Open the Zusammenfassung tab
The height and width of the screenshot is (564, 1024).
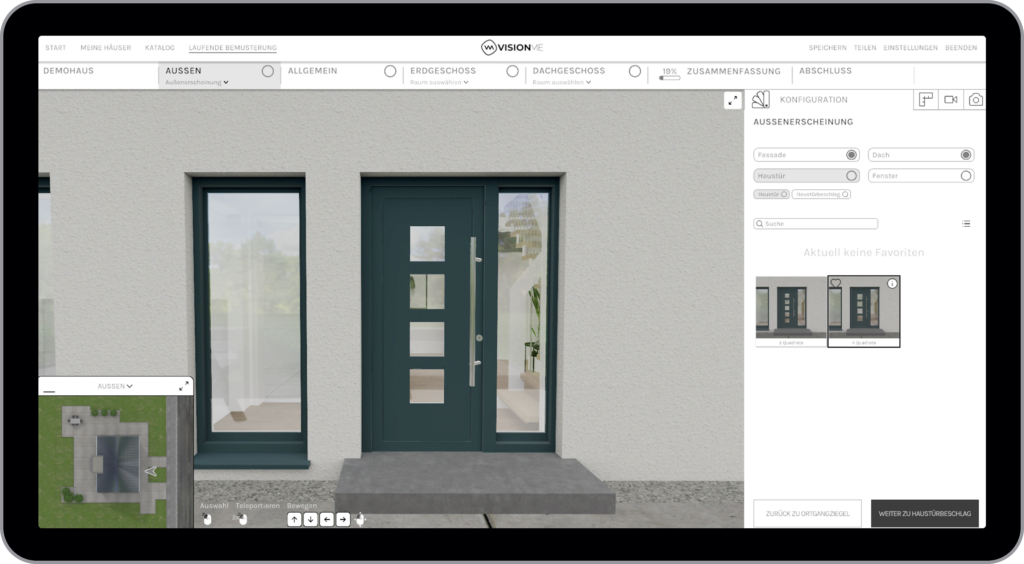coord(735,72)
